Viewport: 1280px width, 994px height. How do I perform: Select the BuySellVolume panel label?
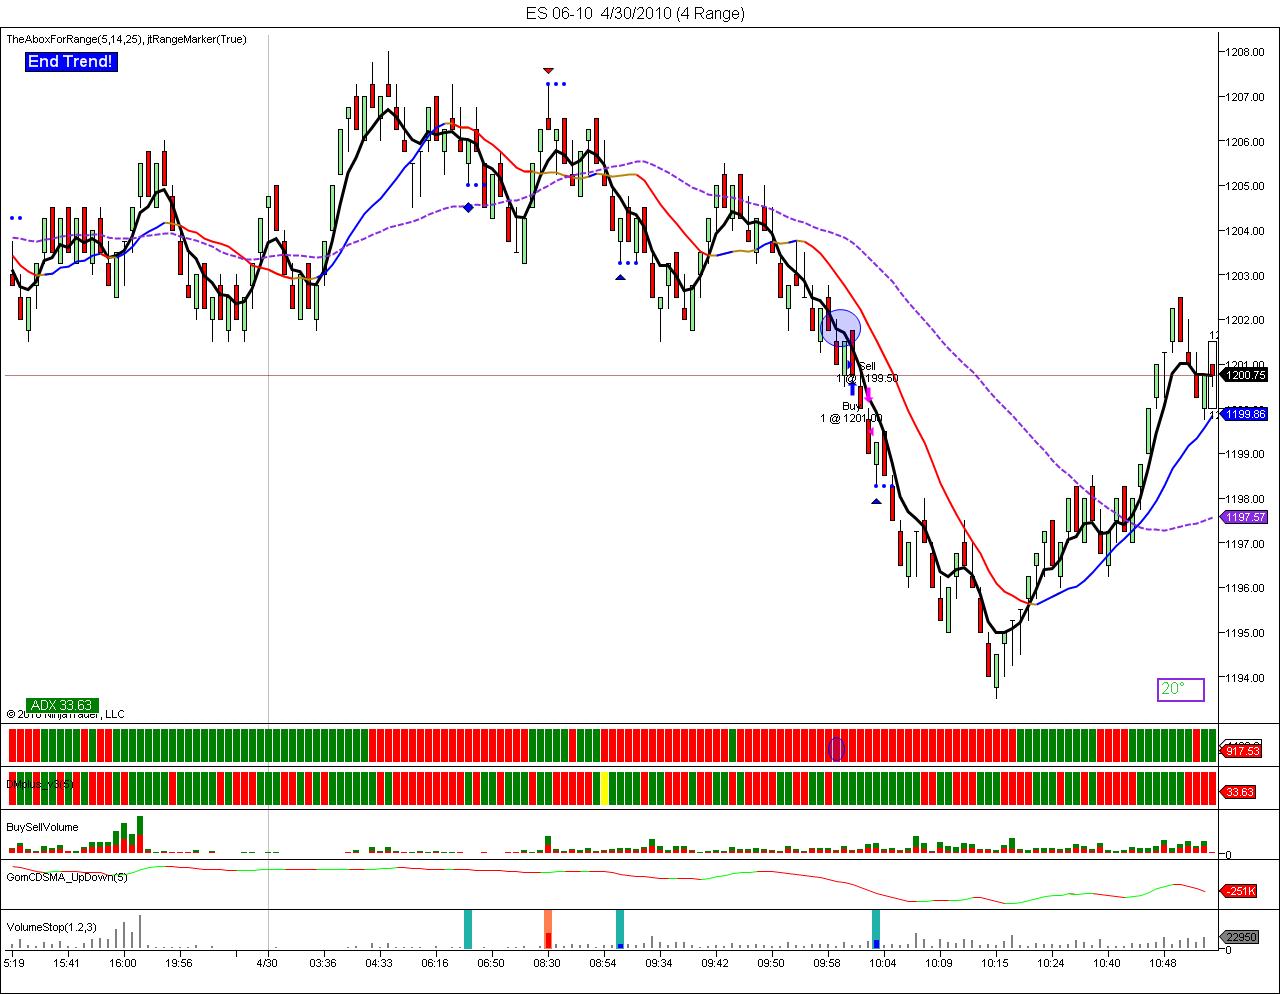[42, 827]
